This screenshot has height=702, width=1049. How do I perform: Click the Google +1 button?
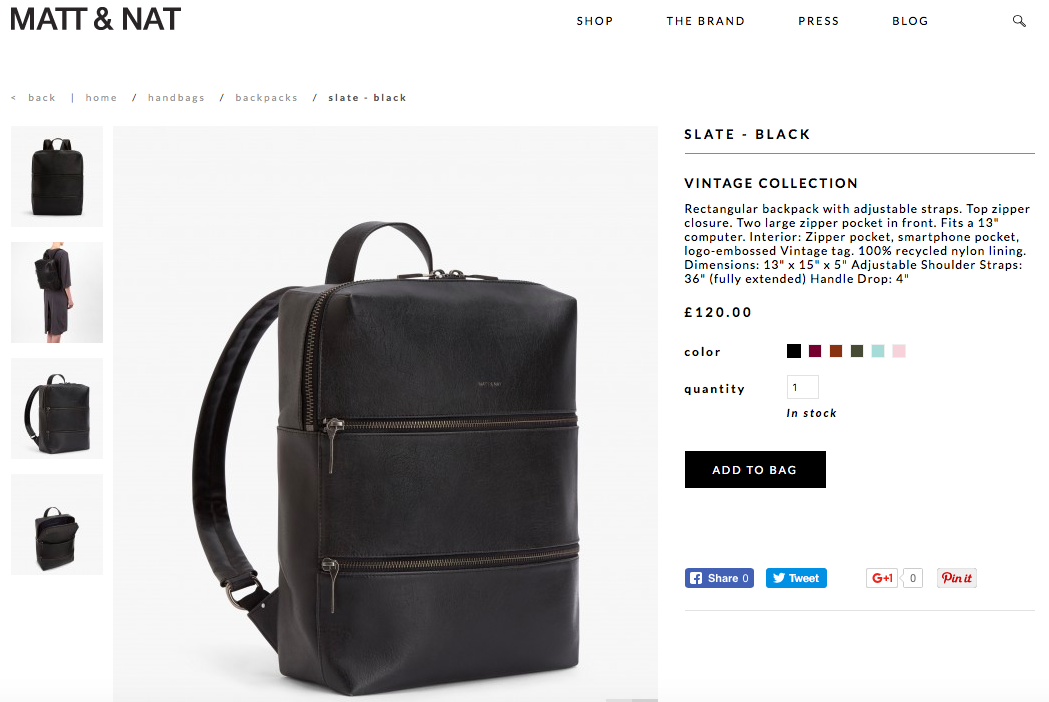pyautogui.click(x=882, y=578)
